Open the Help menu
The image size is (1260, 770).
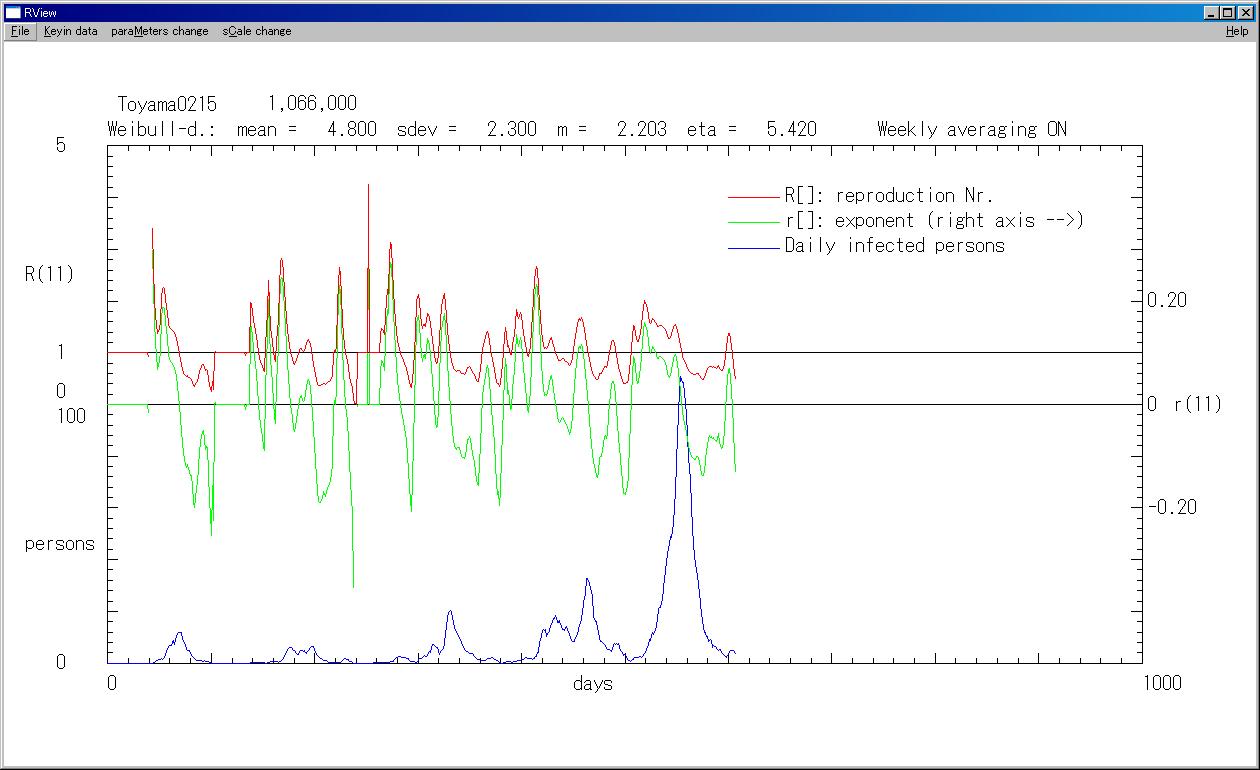point(1237,31)
